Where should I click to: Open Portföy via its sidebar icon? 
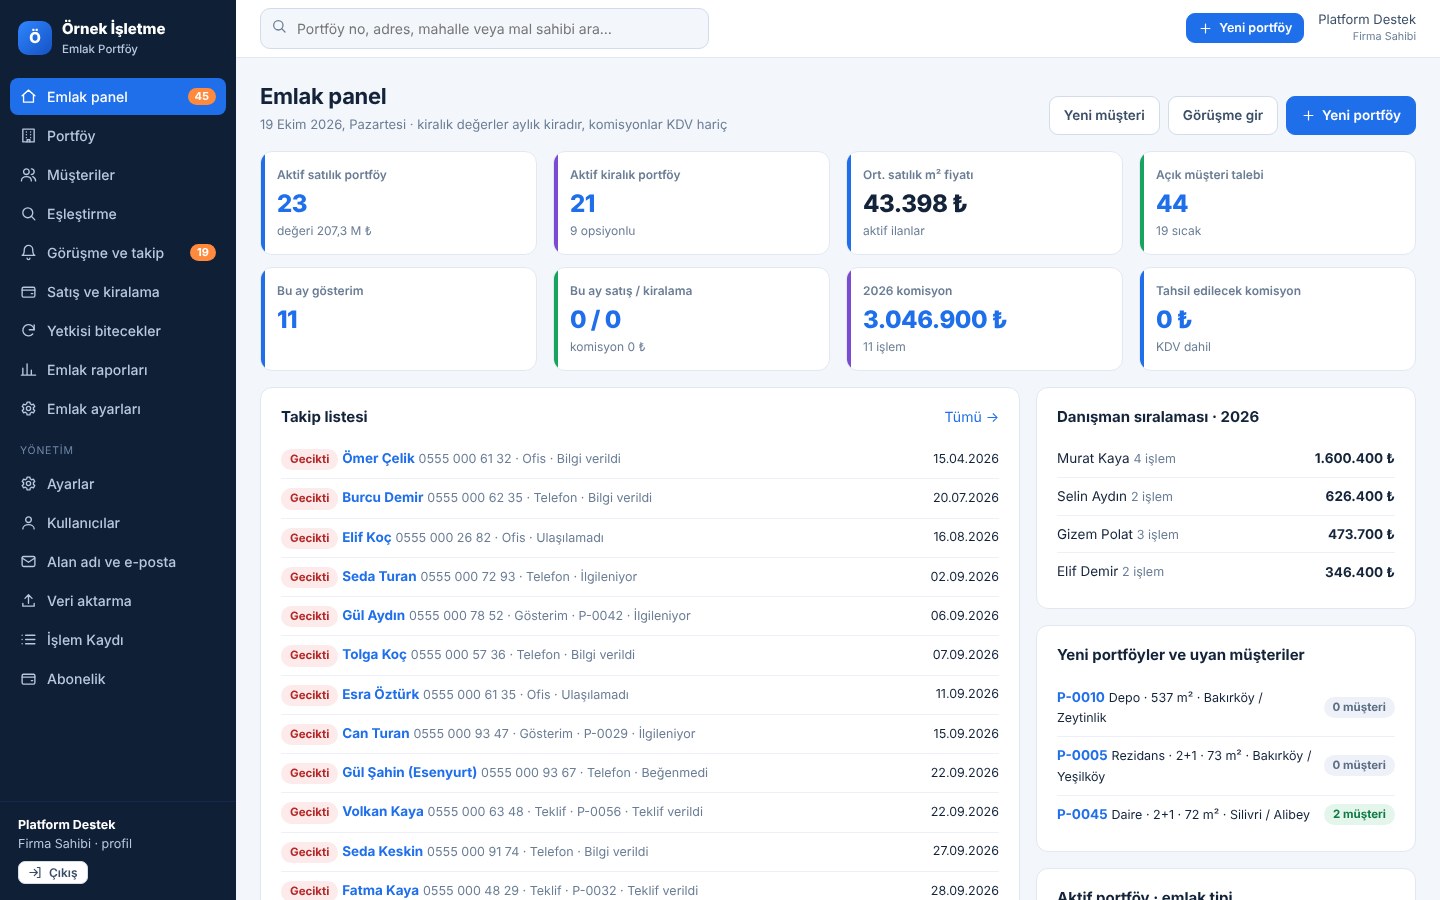pos(28,136)
